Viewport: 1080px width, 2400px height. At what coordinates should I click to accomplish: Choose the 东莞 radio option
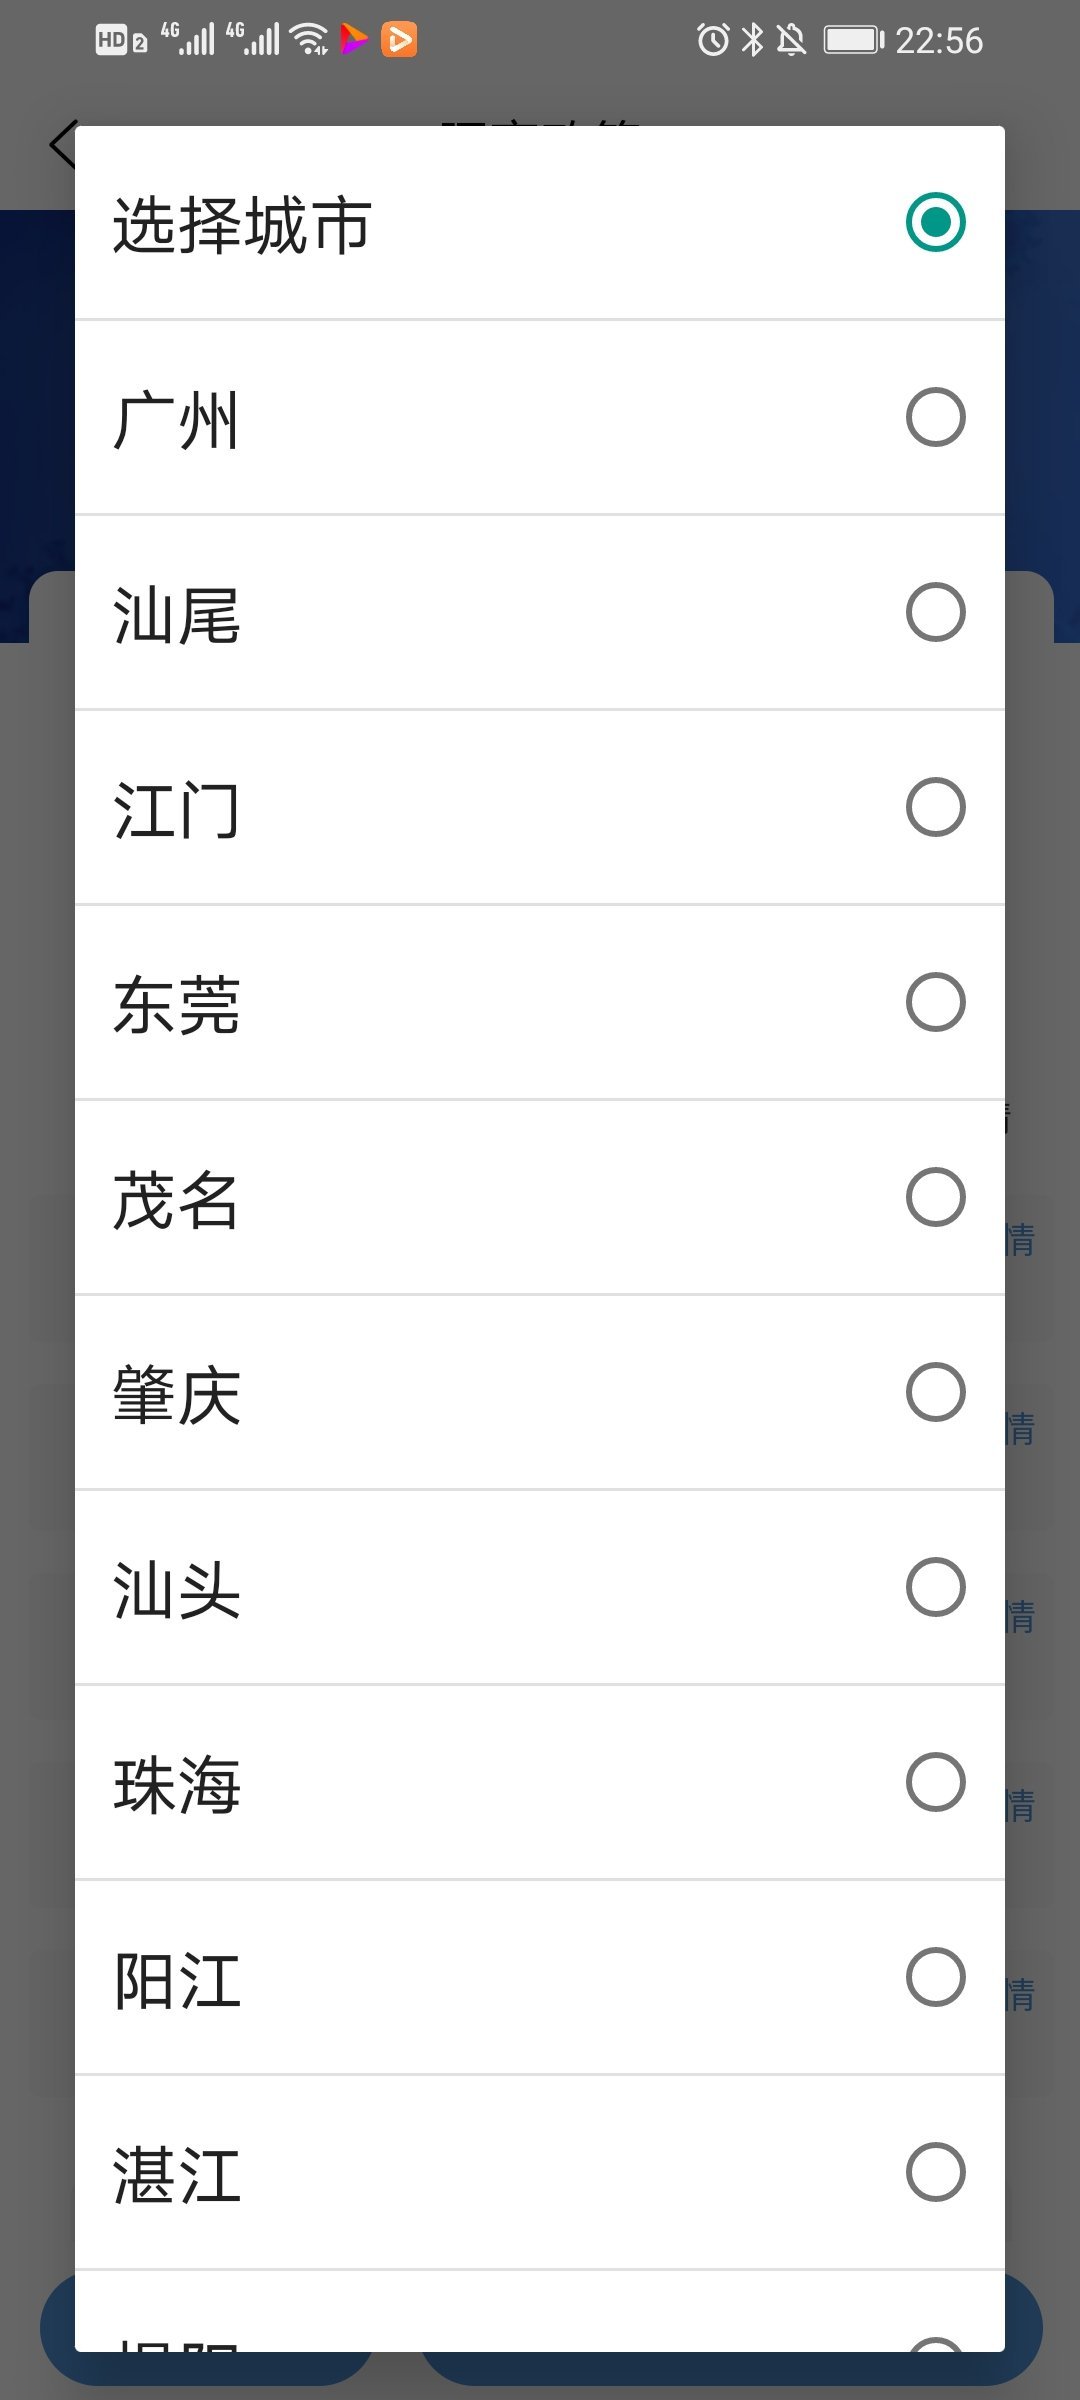click(935, 1002)
